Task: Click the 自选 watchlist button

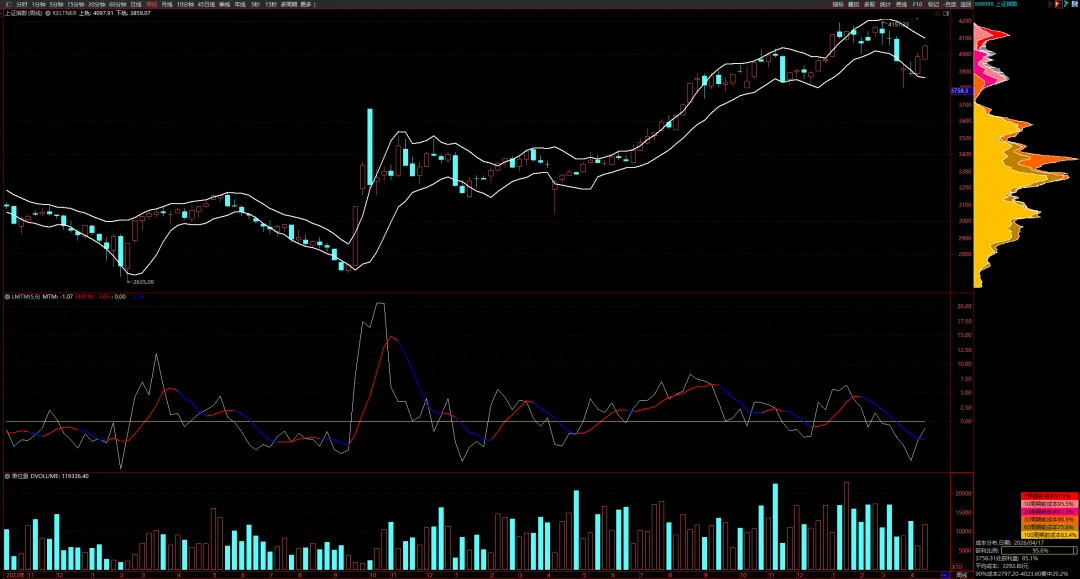Action: coord(950,4)
